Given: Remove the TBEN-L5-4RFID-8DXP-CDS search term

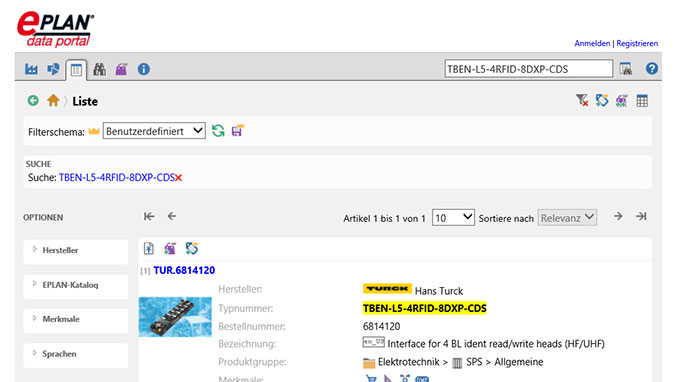Looking at the screenshot, I should click(178, 178).
